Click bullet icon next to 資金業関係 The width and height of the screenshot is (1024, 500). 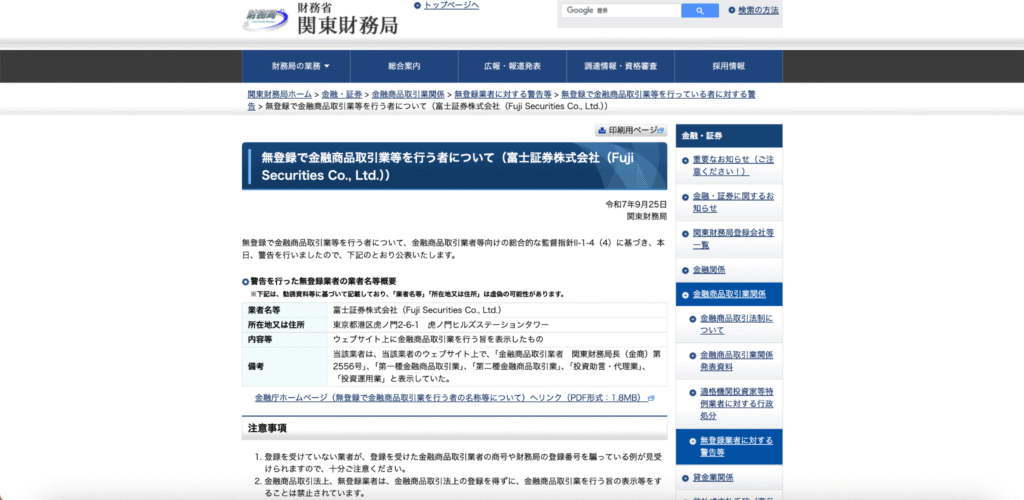(x=685, y=477)
